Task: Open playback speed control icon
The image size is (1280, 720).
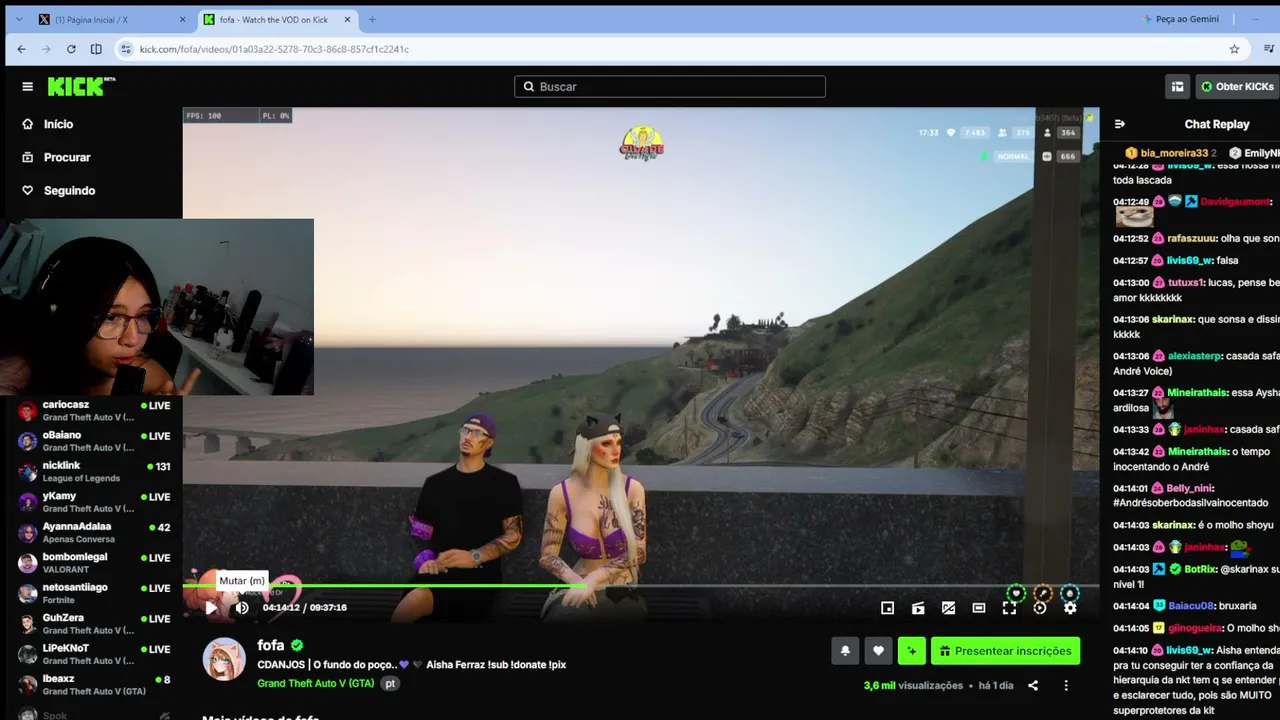Action: 1040,608
